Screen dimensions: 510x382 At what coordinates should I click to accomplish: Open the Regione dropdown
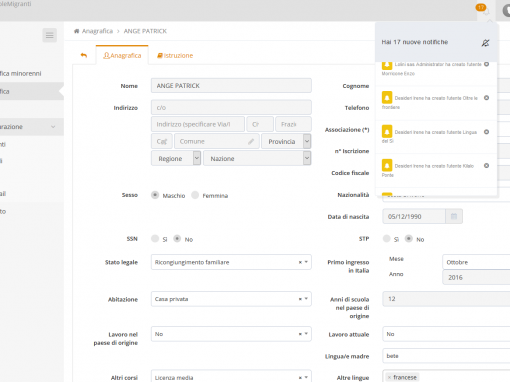click(176, 158)
